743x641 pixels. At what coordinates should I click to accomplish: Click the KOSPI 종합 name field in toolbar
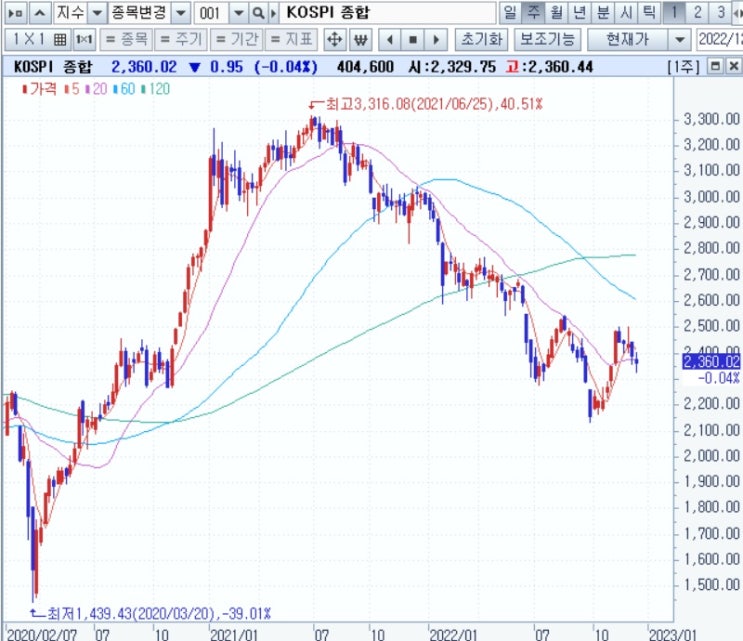[x=388, y=13]
